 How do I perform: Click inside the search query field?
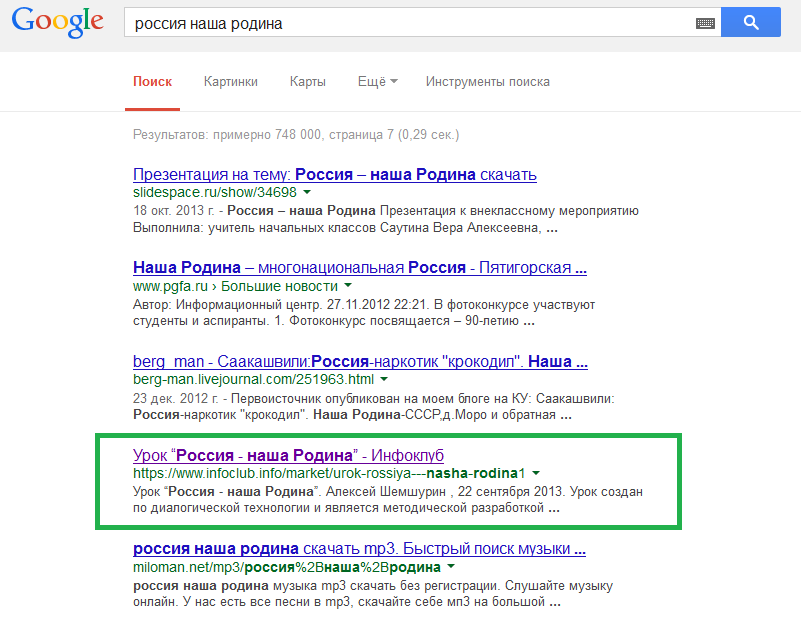click(x=400, y=23)
